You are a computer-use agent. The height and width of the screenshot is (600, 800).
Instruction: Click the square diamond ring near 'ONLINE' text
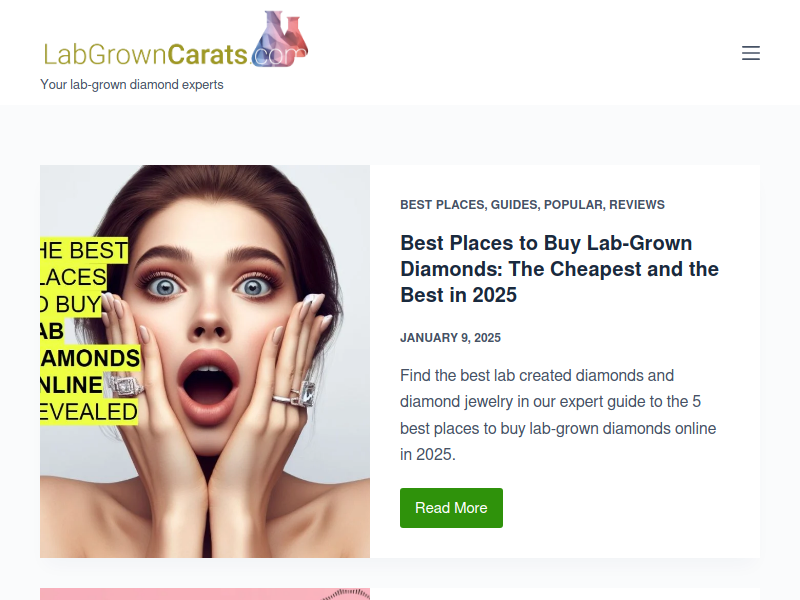point(126,387)
